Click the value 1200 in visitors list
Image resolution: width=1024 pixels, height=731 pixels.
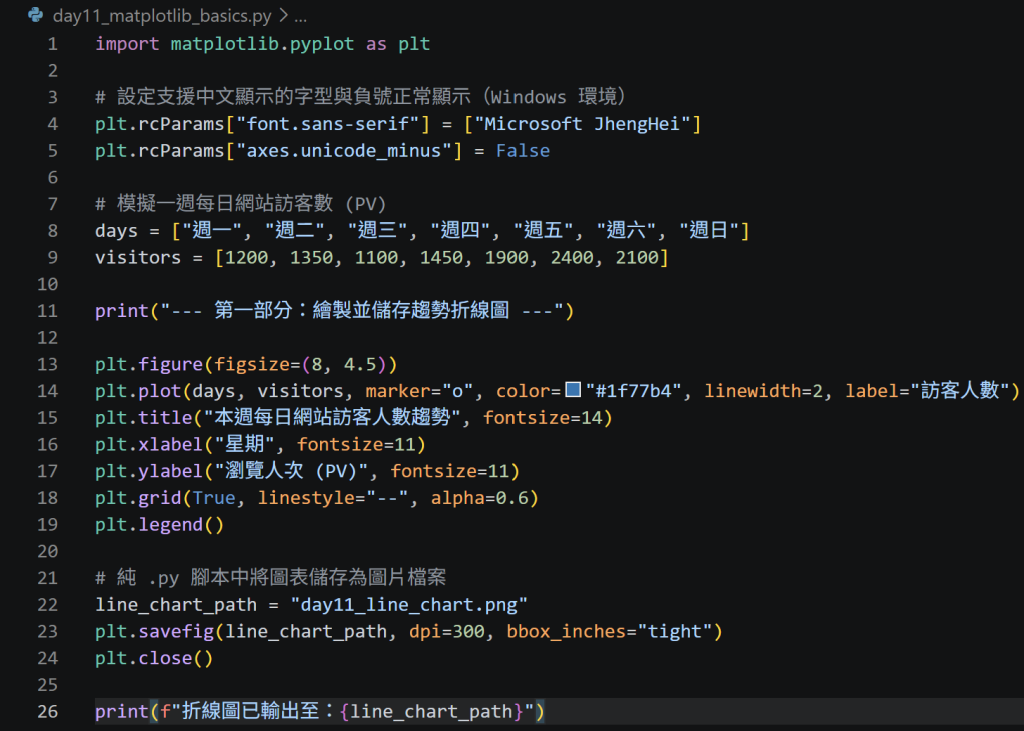247,257
